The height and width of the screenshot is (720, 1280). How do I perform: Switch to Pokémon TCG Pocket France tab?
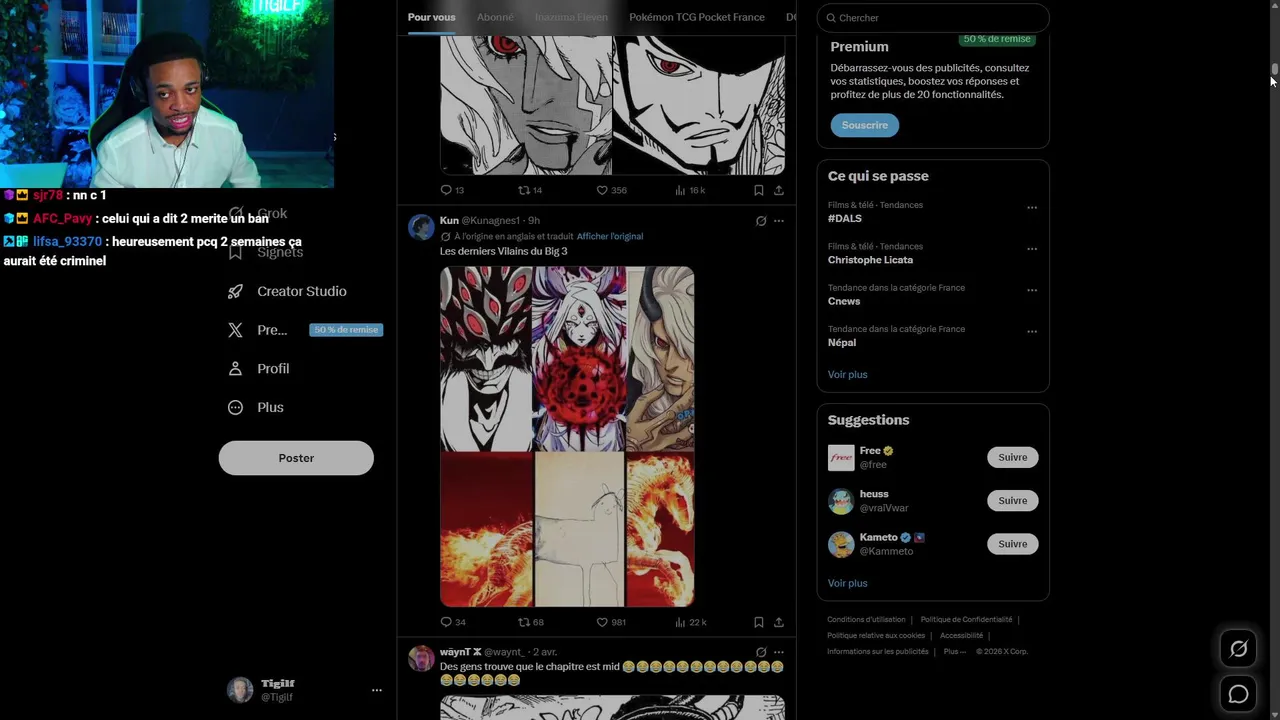(697, 17)
